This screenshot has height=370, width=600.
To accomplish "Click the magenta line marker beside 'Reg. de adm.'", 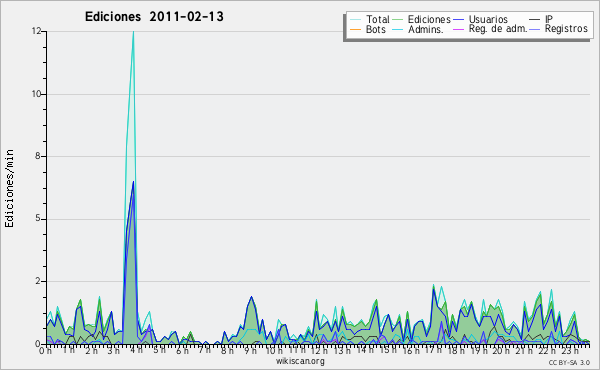I will (x=458, y=29).
